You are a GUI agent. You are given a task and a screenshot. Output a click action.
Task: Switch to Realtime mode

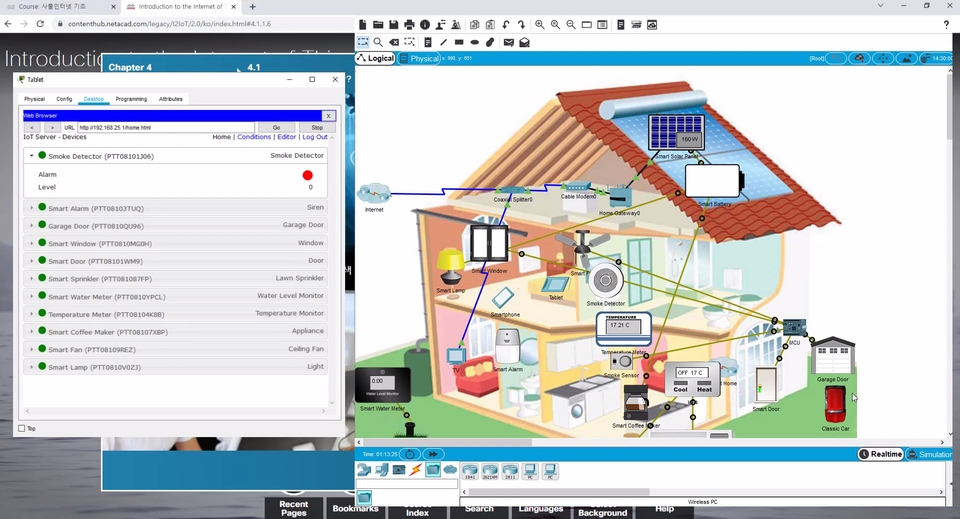880,454
